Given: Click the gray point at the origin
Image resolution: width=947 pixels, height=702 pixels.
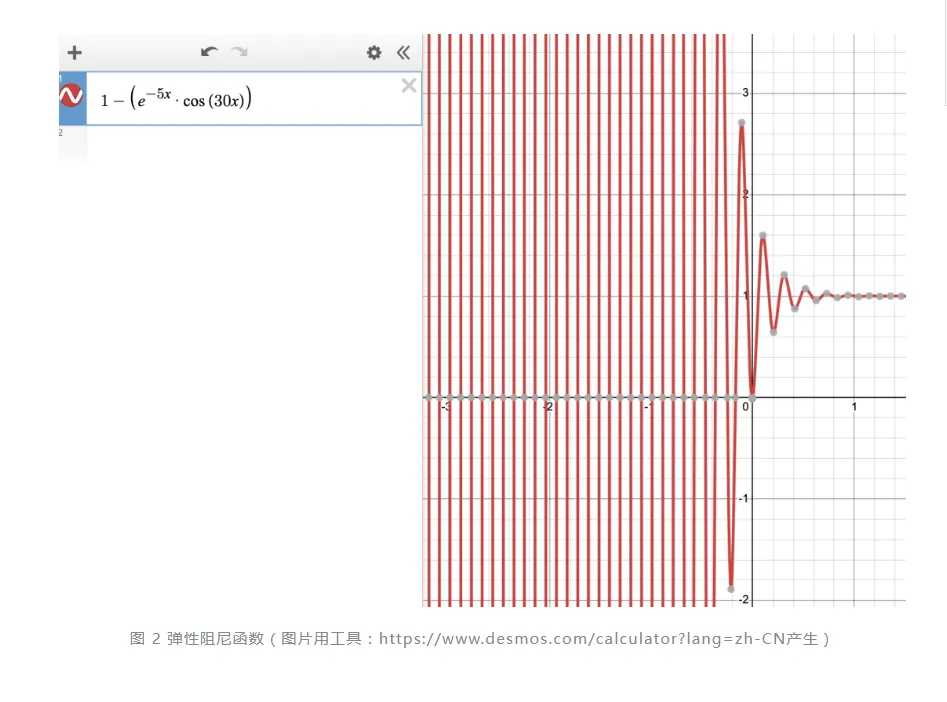Looking at the screenshot, I should (x=752, y=398).
